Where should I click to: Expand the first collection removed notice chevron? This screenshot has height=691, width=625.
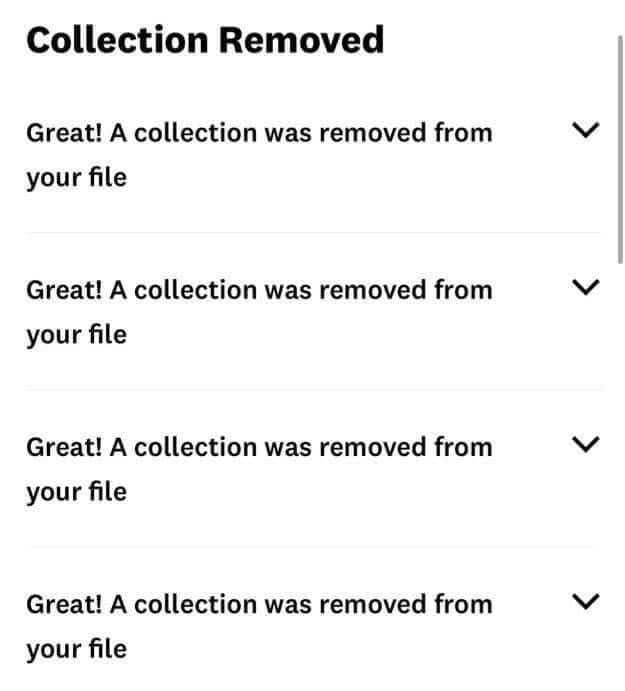[586, 131]
